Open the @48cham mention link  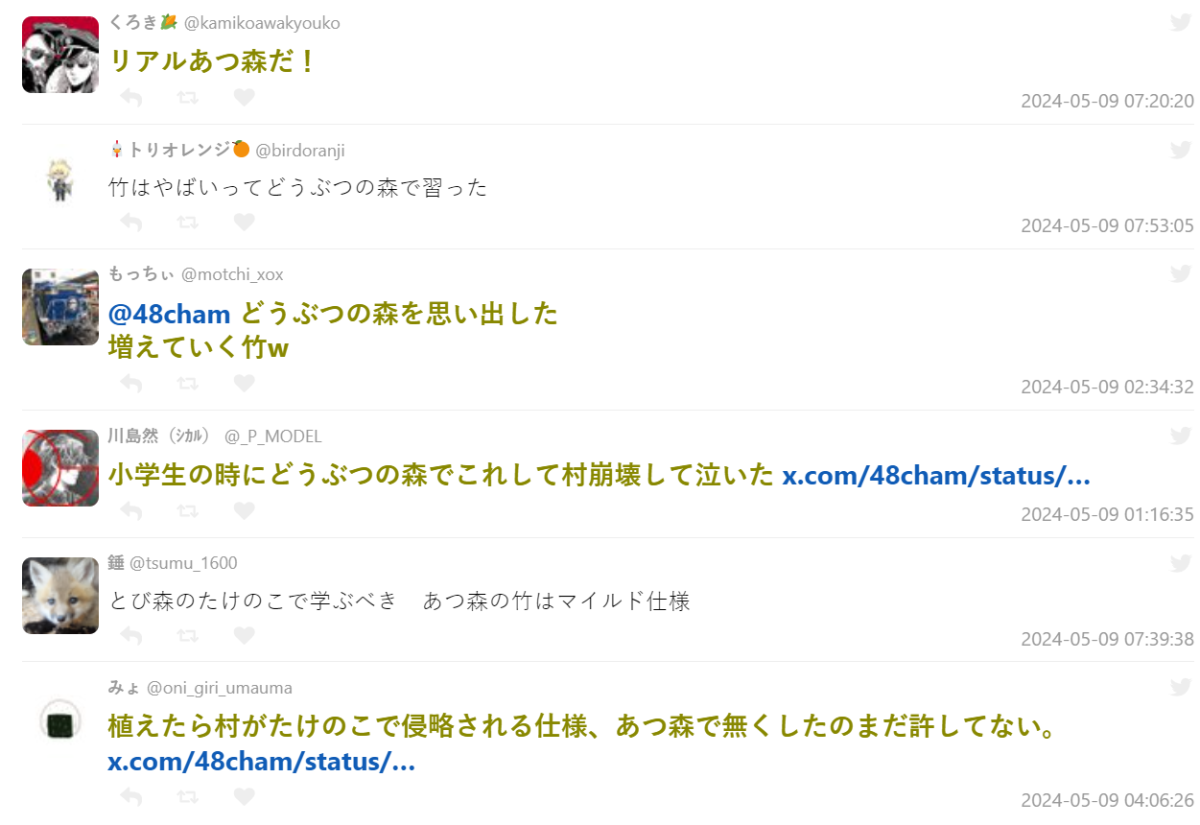pyautogui.click(x=170, y=314)
